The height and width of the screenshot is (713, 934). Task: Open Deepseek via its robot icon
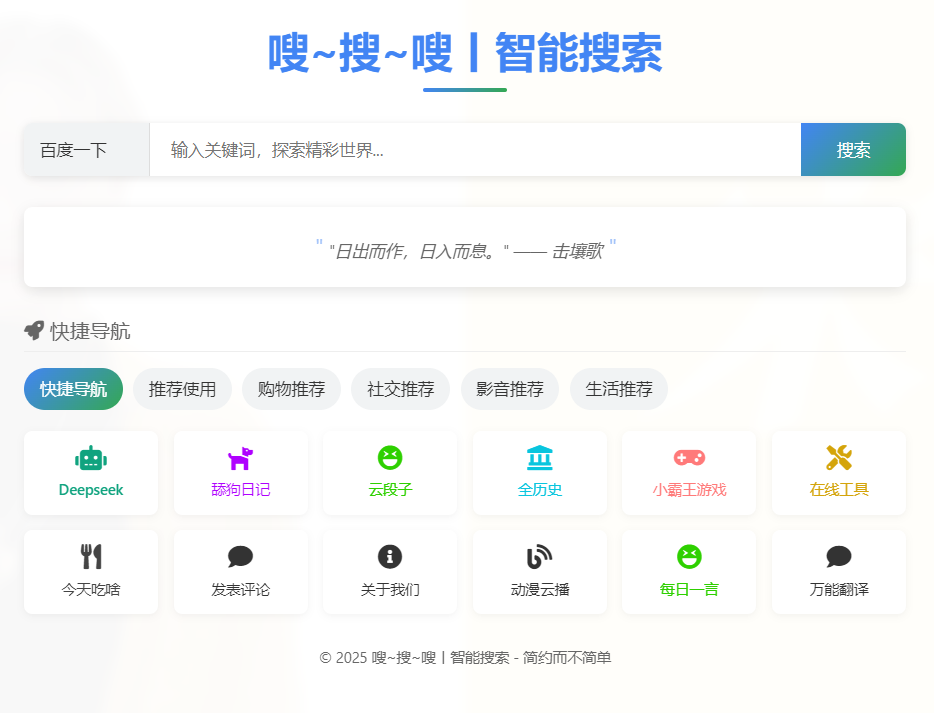click(91, 458)
